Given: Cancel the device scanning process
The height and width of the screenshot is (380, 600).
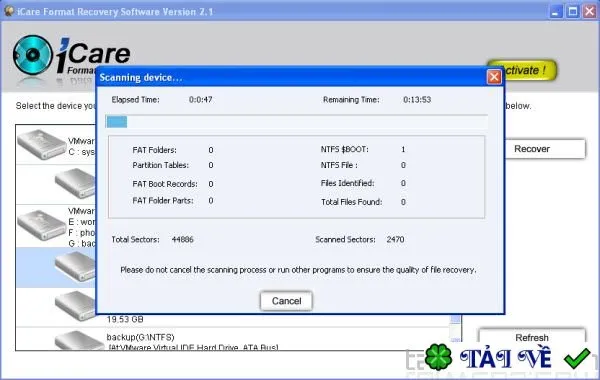Looking at the screenshot, I should [x=286, y=301].
